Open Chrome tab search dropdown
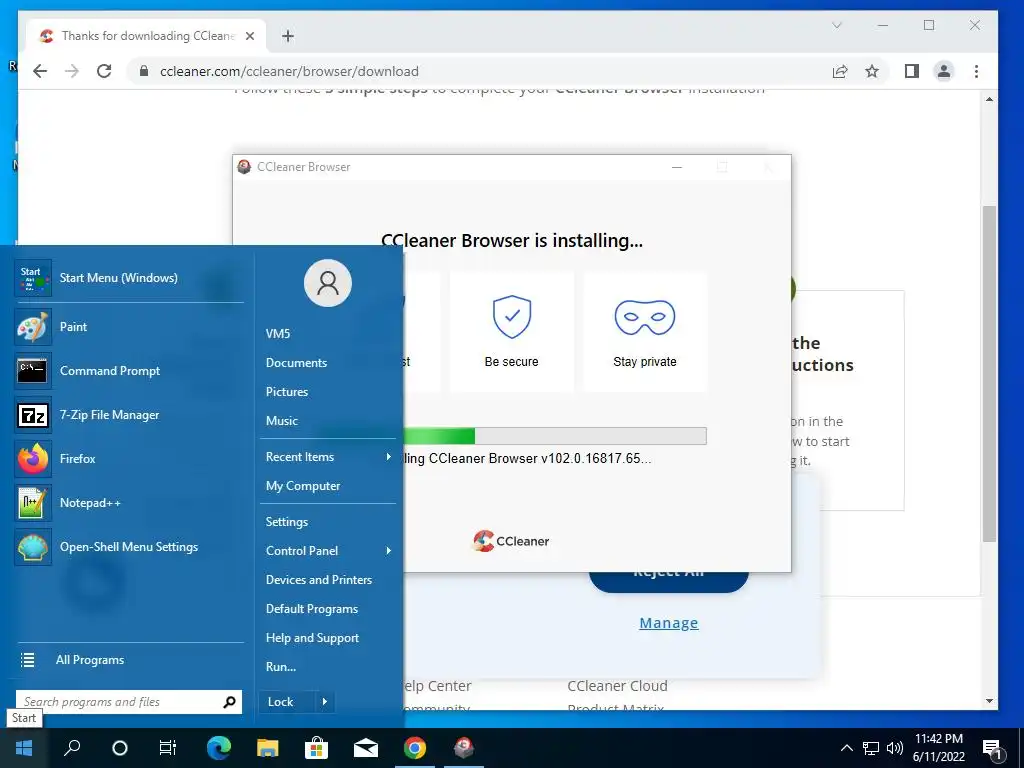 [837, 25]
